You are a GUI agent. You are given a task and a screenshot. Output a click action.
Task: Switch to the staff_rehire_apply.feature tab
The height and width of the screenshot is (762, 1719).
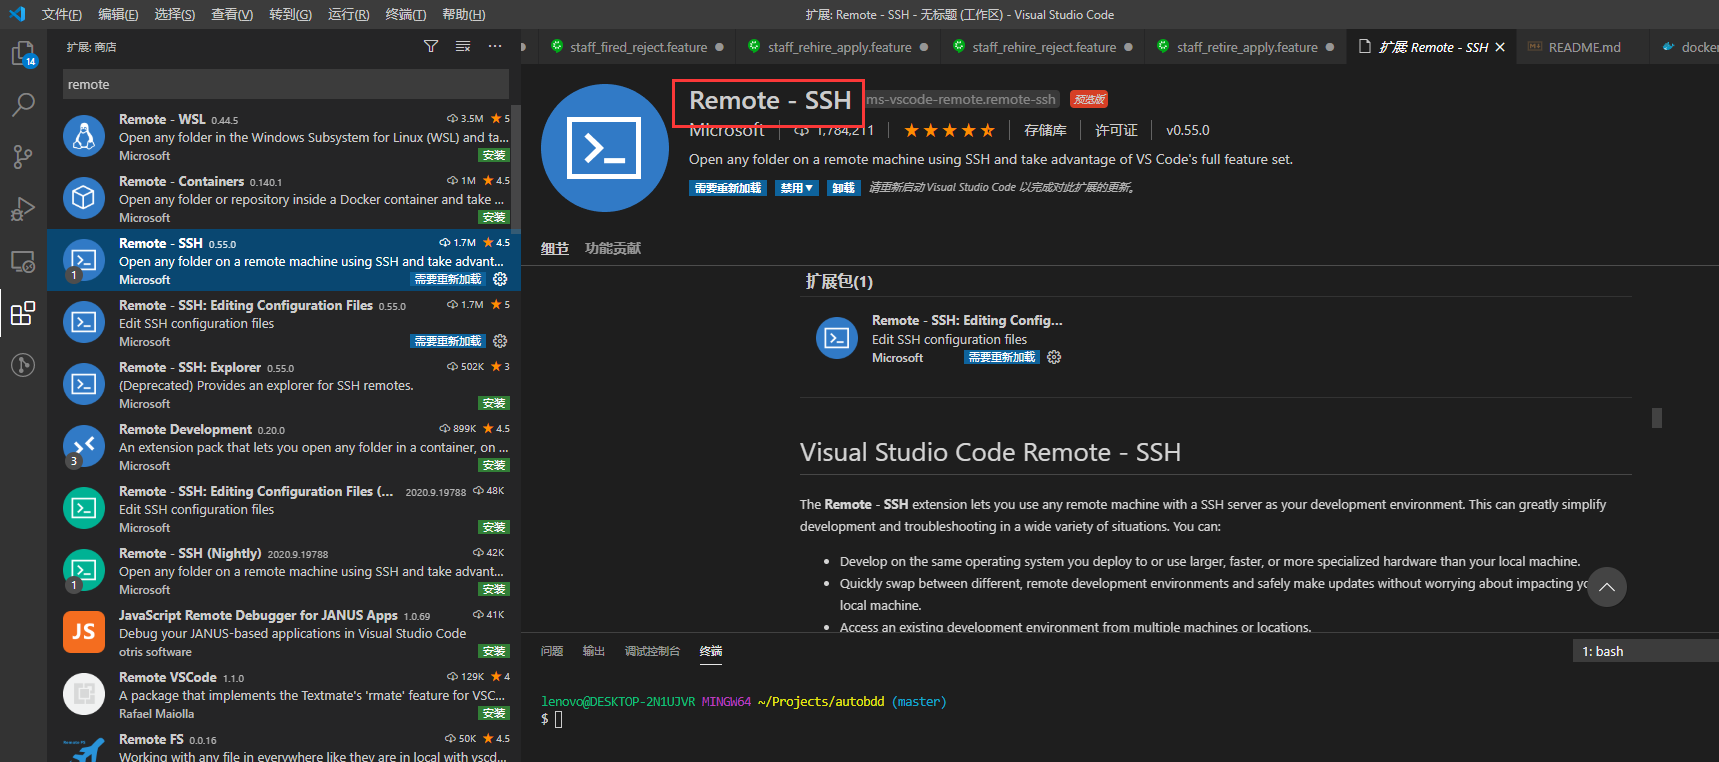[x=840, y=47]
